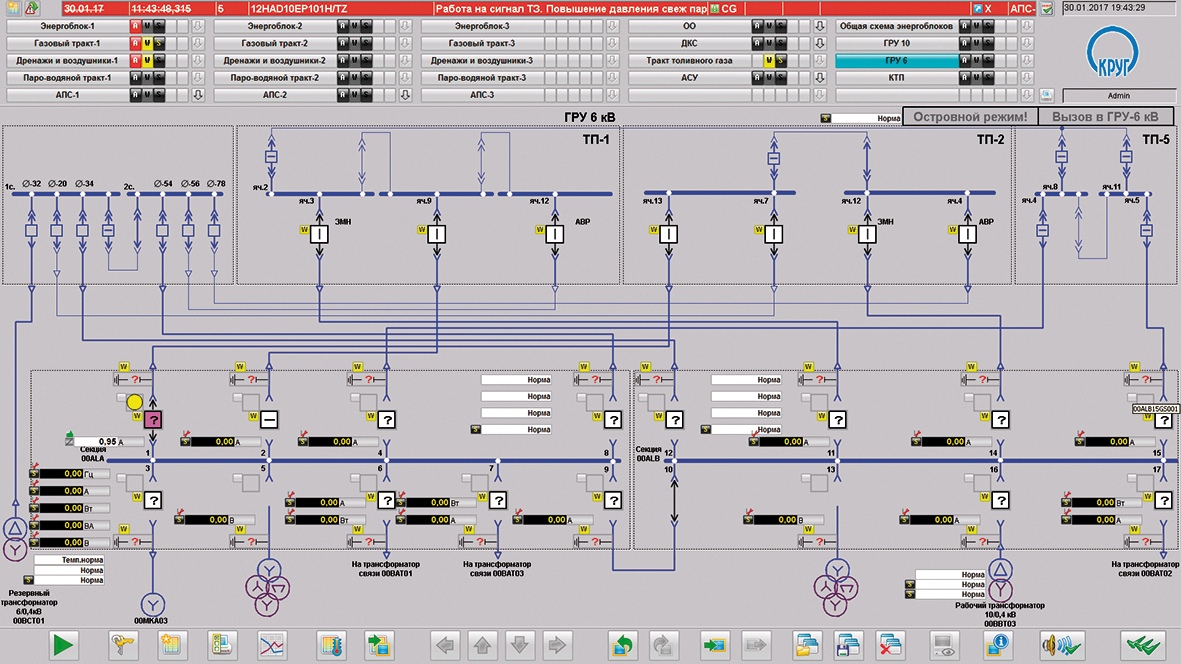Click the green play arrow icon
Screen dimensions: 1181x664
pyautogui.click(x=63, y=645)
